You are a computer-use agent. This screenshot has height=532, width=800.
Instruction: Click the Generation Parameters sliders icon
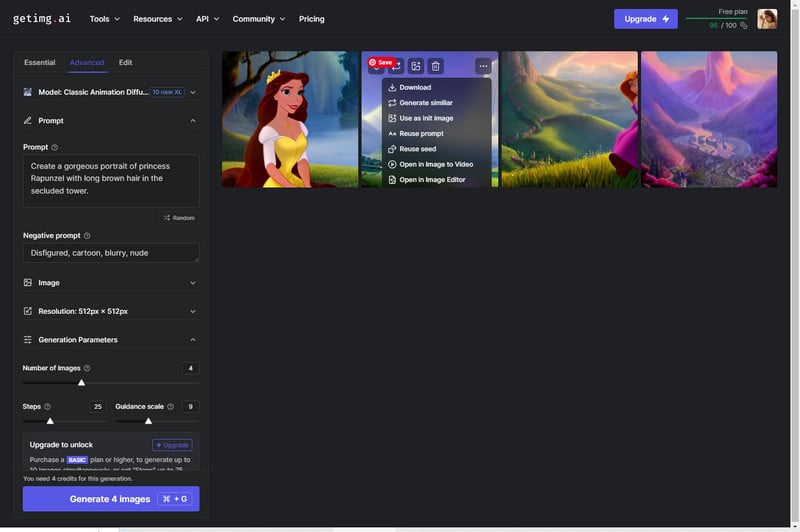[x=28, y=340]
